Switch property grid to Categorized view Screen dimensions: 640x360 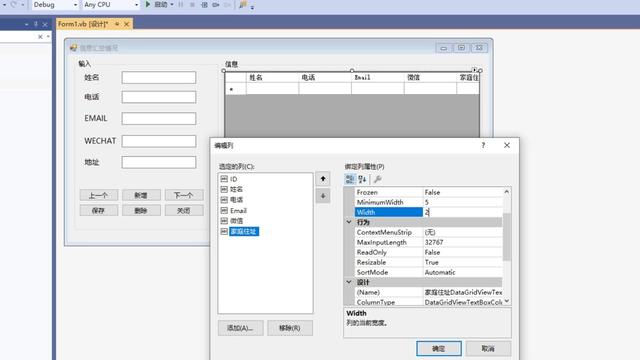350,179
